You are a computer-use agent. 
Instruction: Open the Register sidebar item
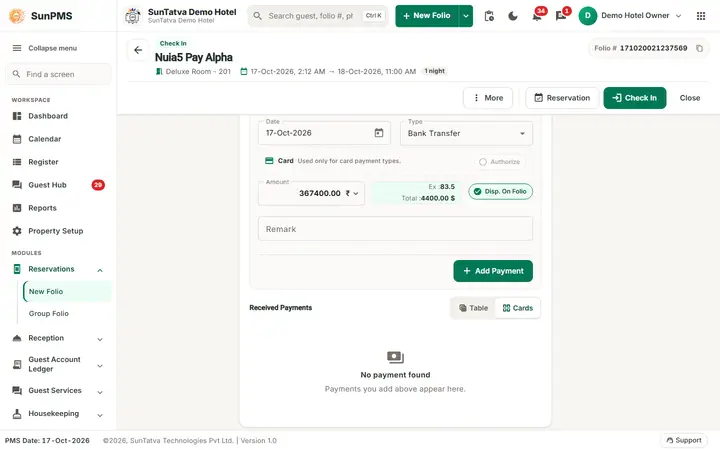(58, 162)
